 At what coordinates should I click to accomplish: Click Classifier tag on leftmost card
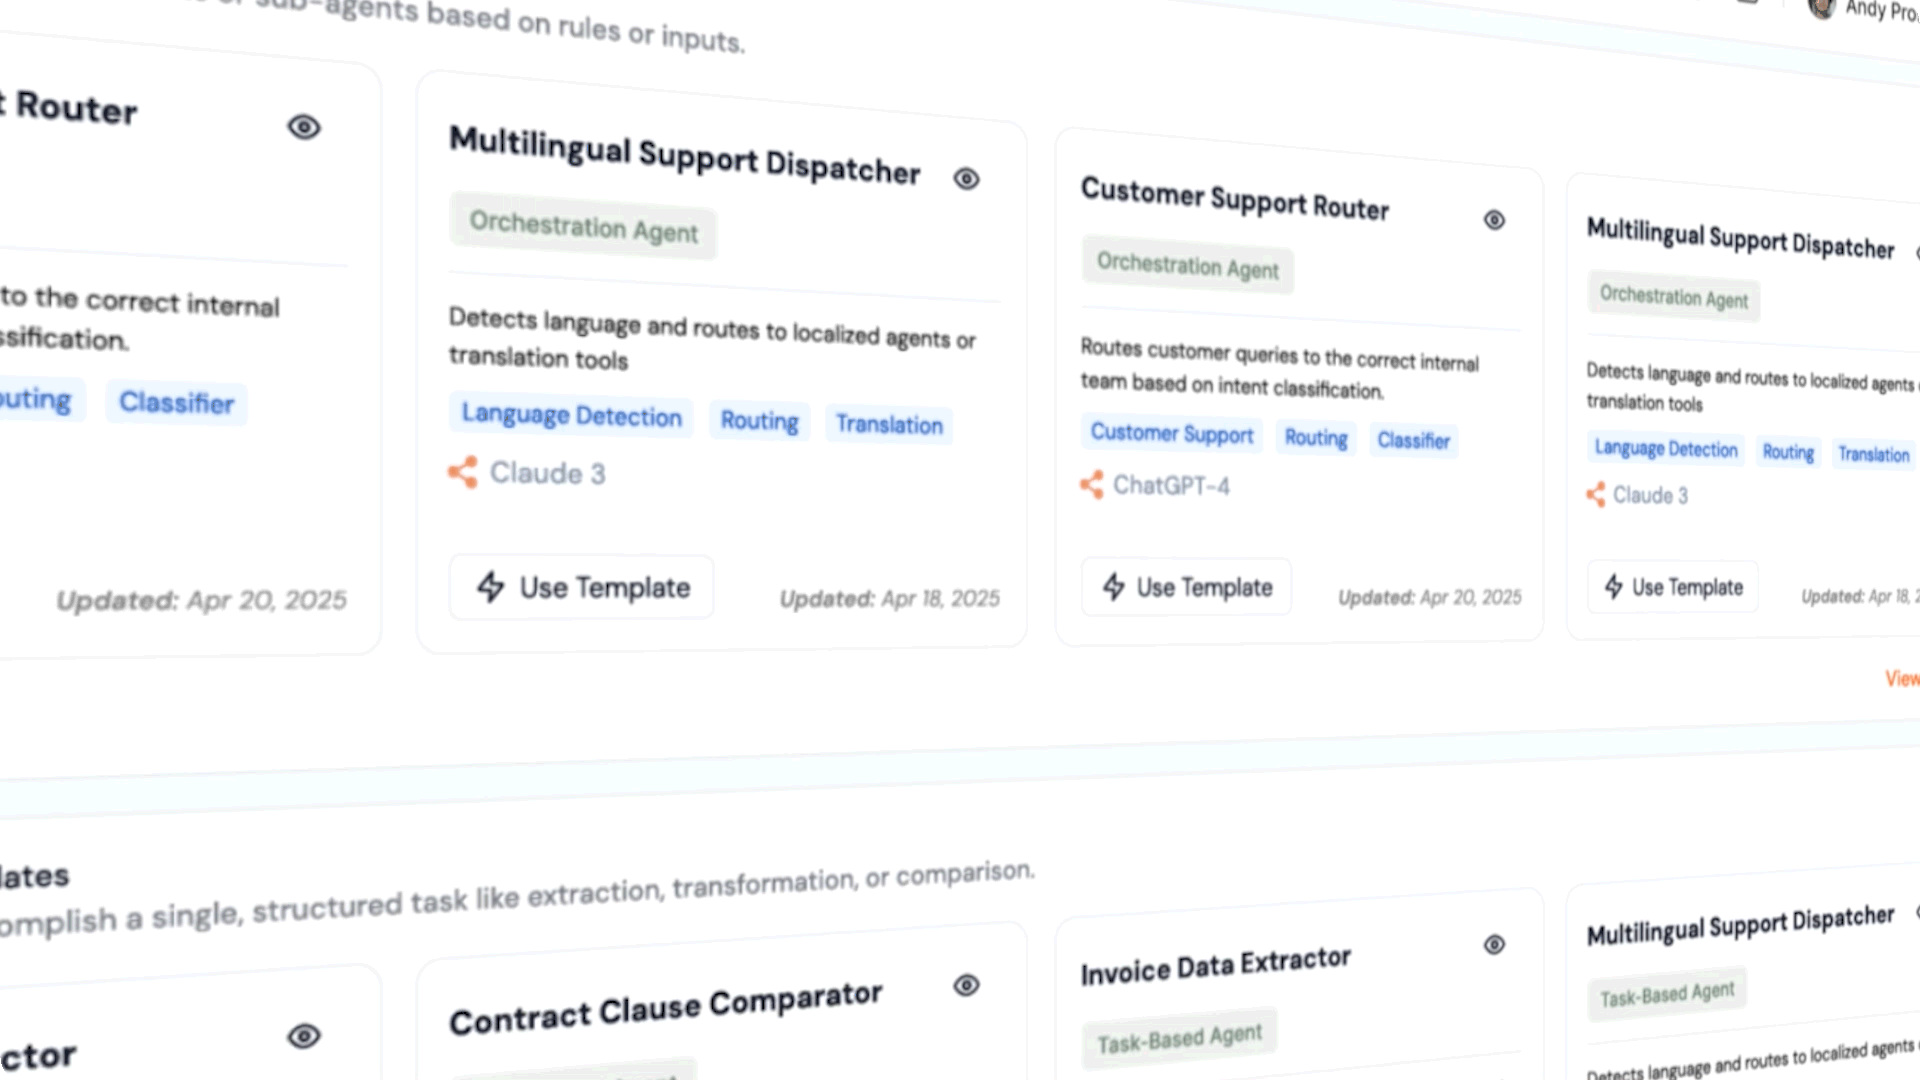click(x=177, y=403)
